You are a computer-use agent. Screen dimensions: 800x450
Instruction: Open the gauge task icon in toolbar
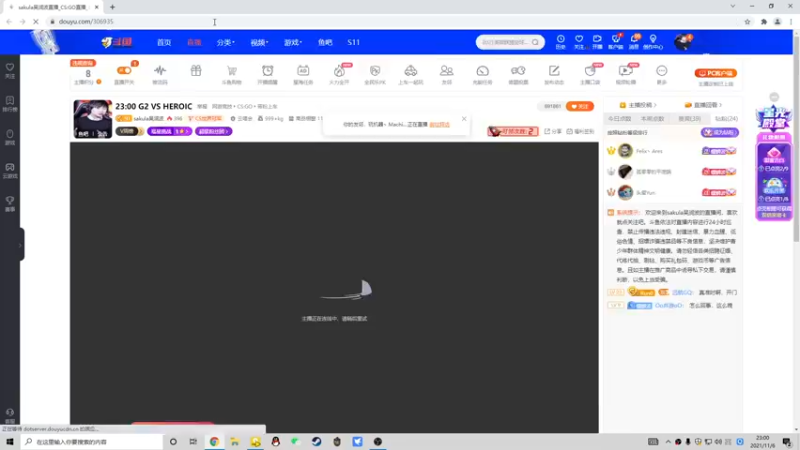point(482,73)
